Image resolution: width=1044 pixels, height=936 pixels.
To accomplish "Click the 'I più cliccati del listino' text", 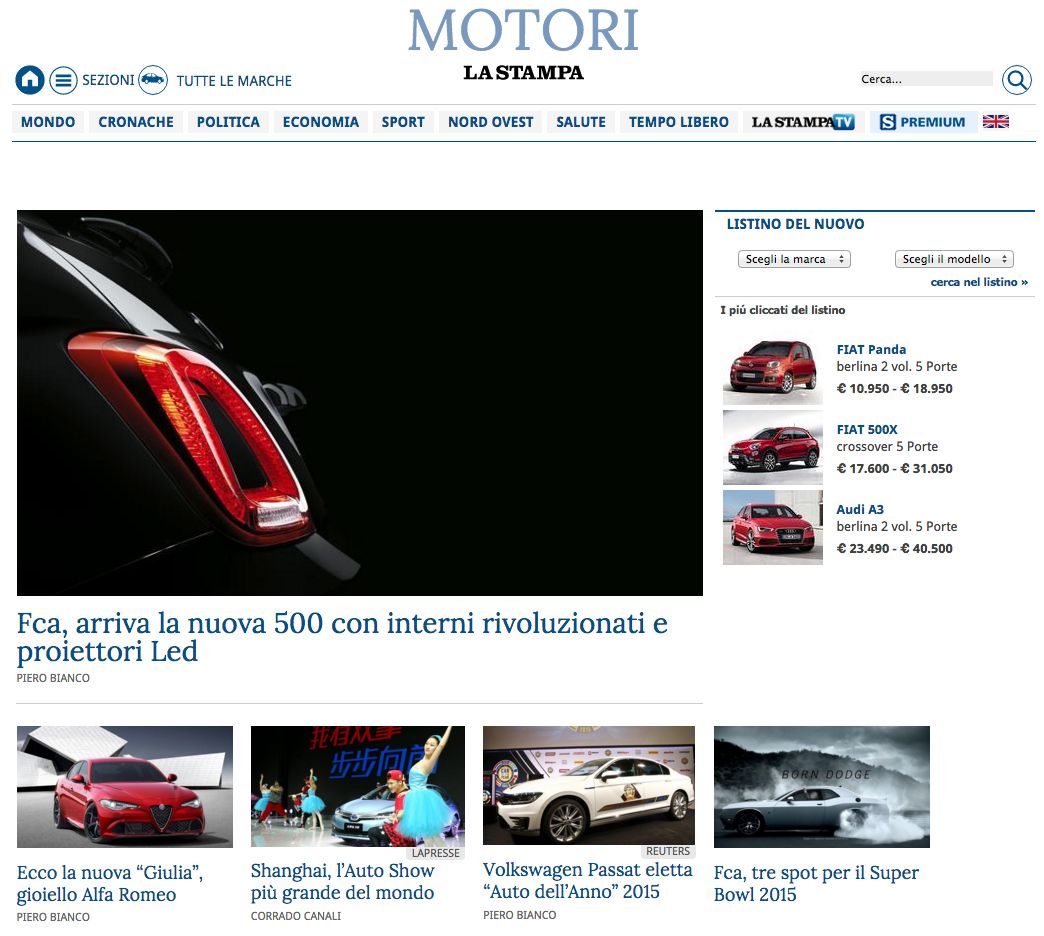I will point(783,310).
